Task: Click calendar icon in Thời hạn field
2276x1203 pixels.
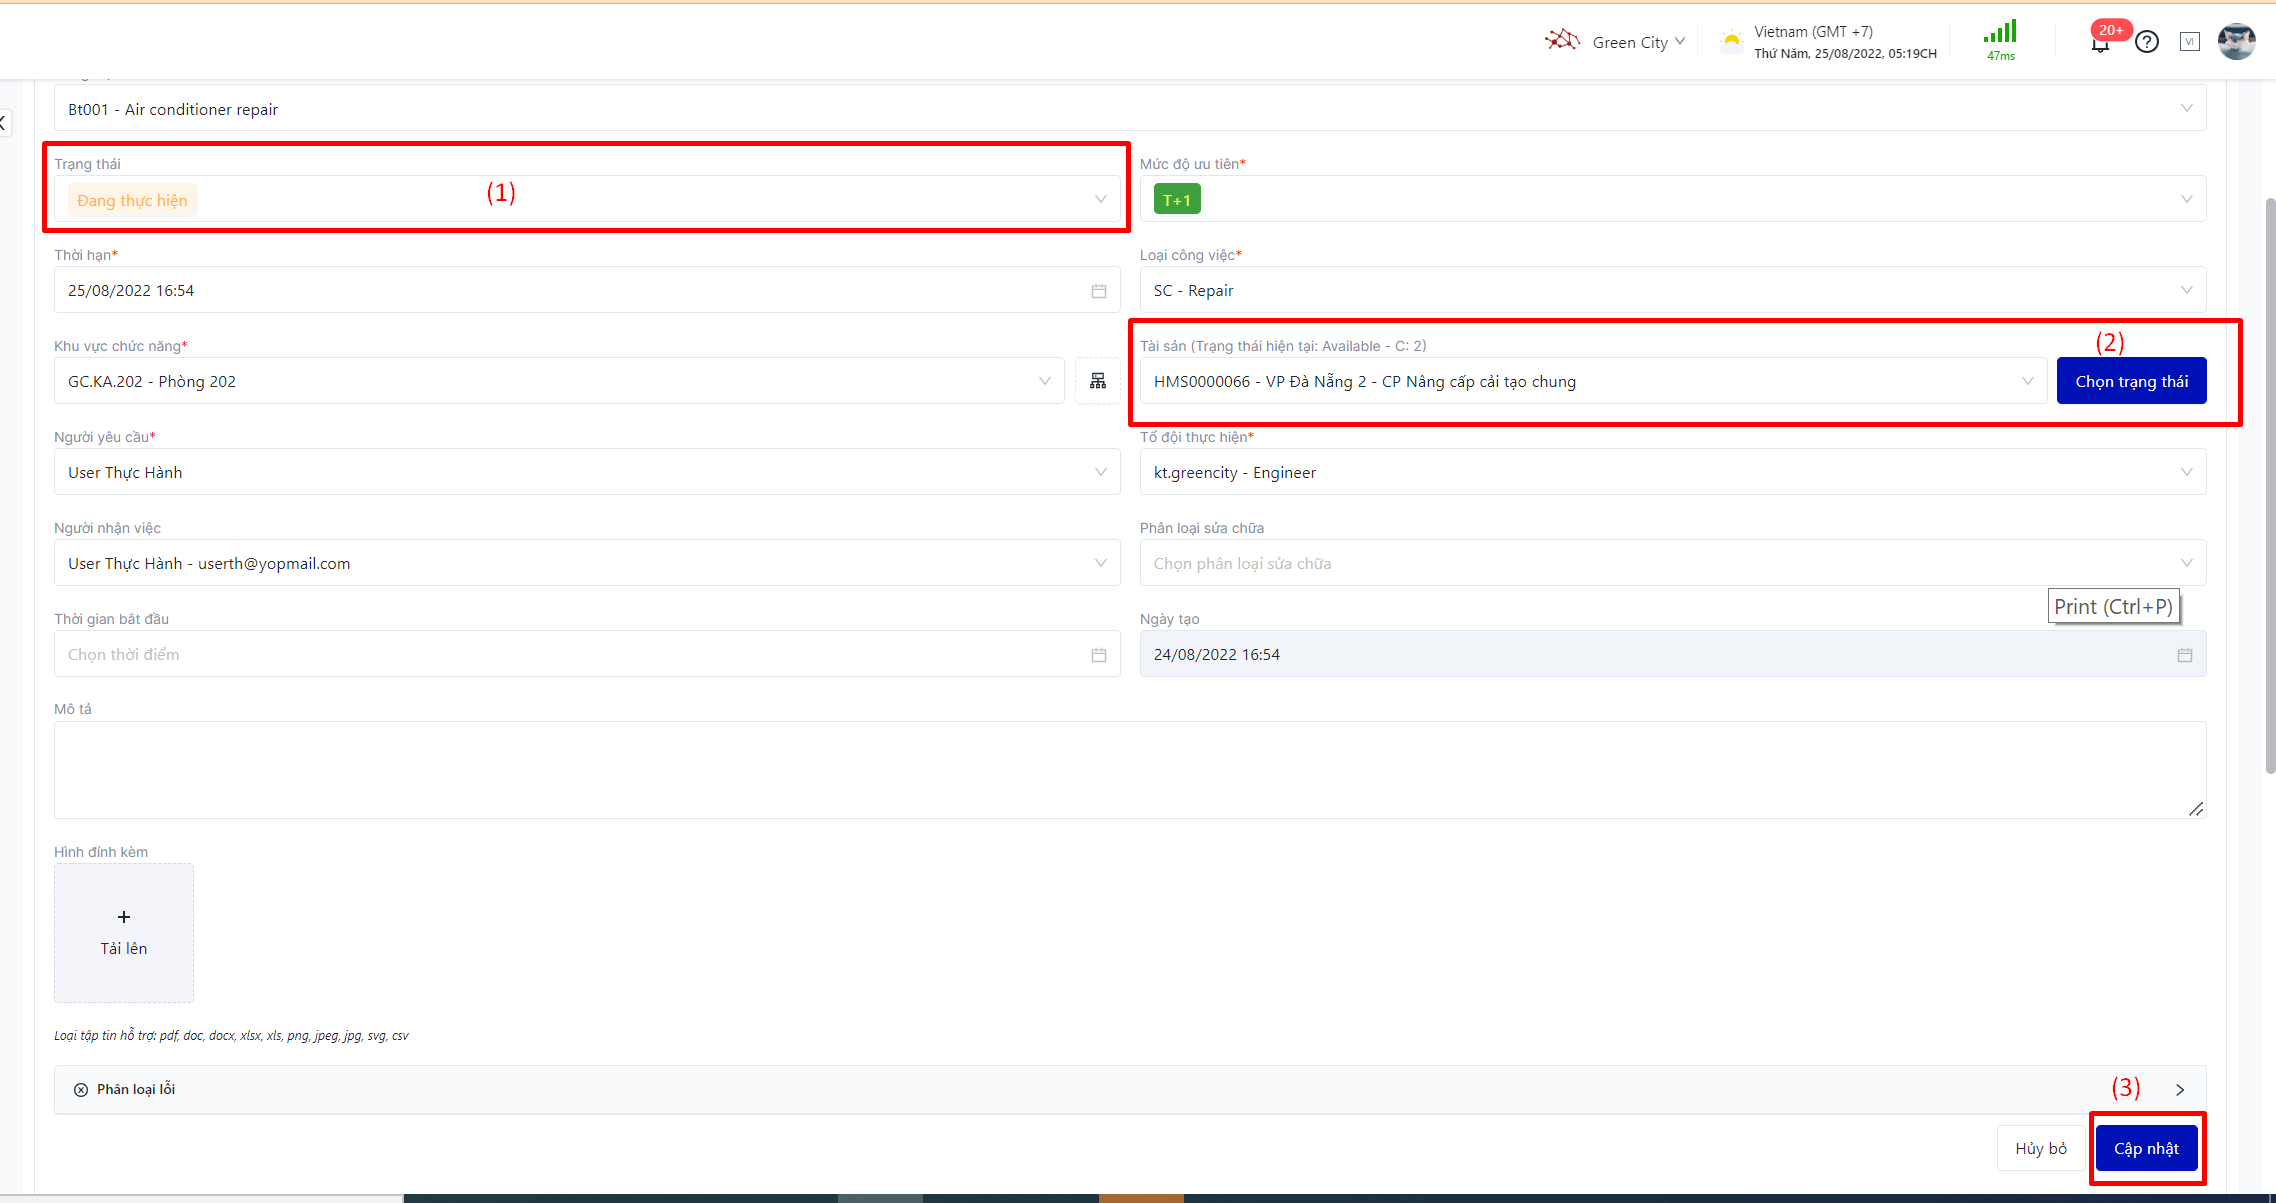Action: (1099, 291)
